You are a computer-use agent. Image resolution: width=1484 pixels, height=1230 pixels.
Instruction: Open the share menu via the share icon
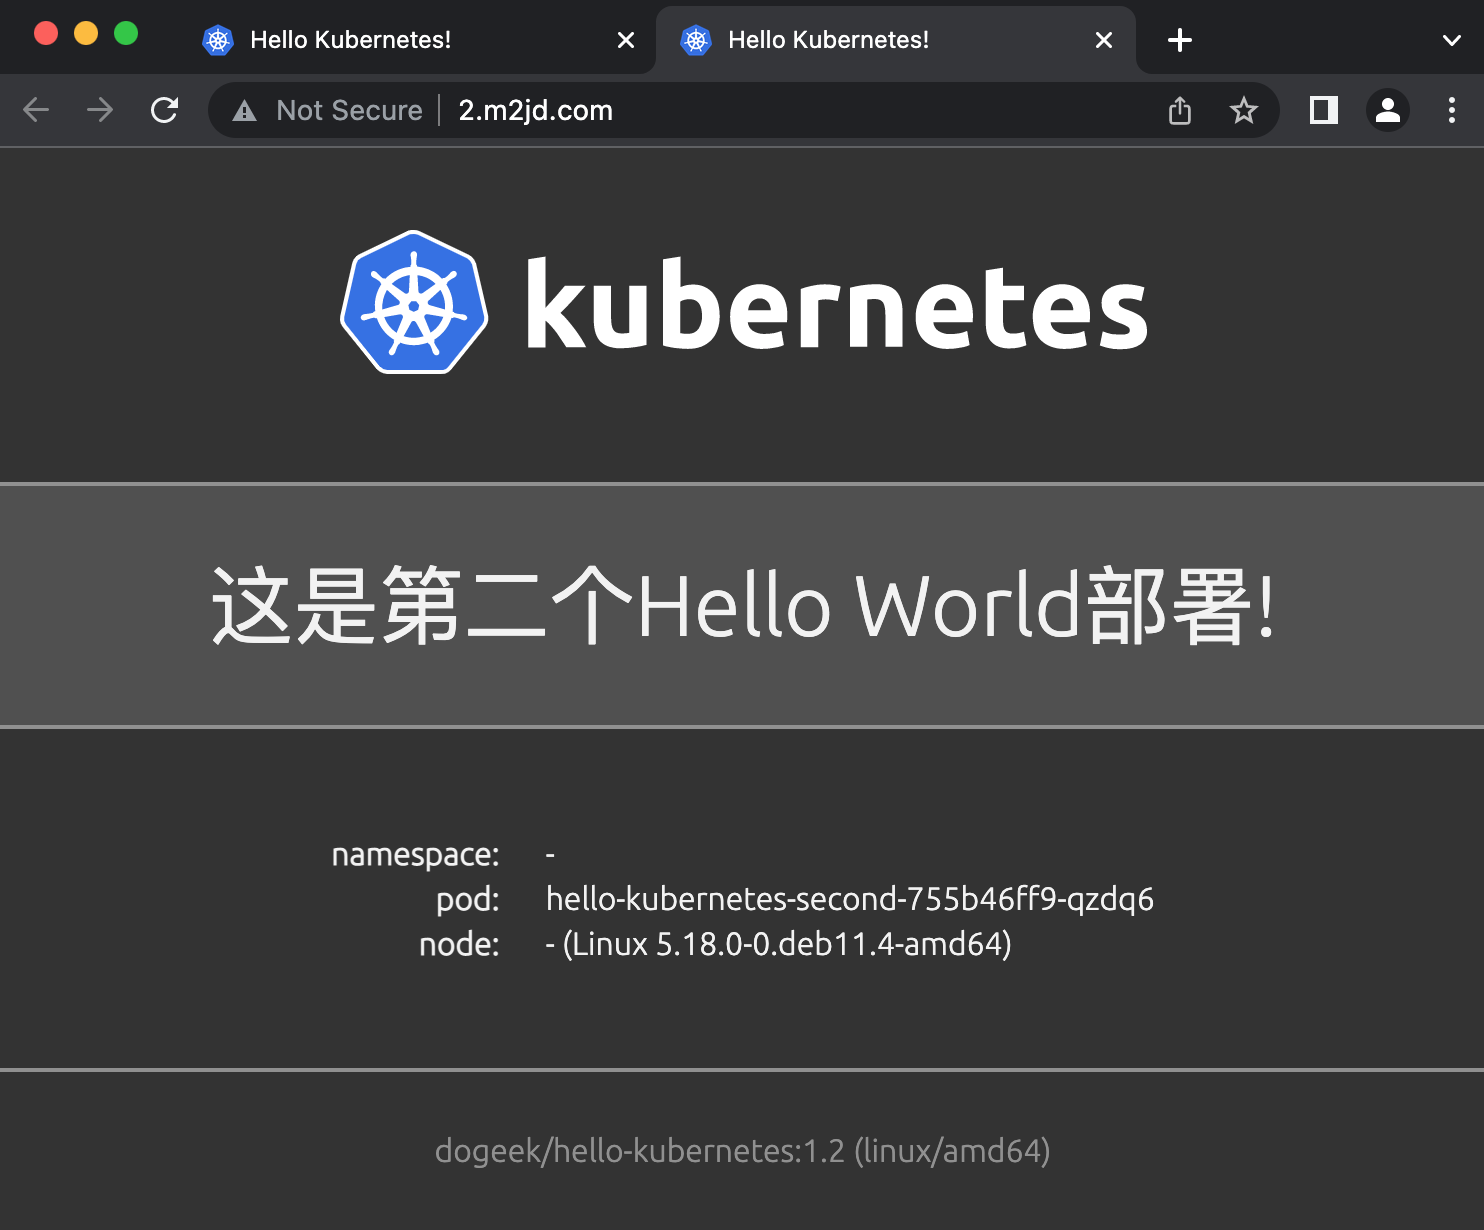1179,110
